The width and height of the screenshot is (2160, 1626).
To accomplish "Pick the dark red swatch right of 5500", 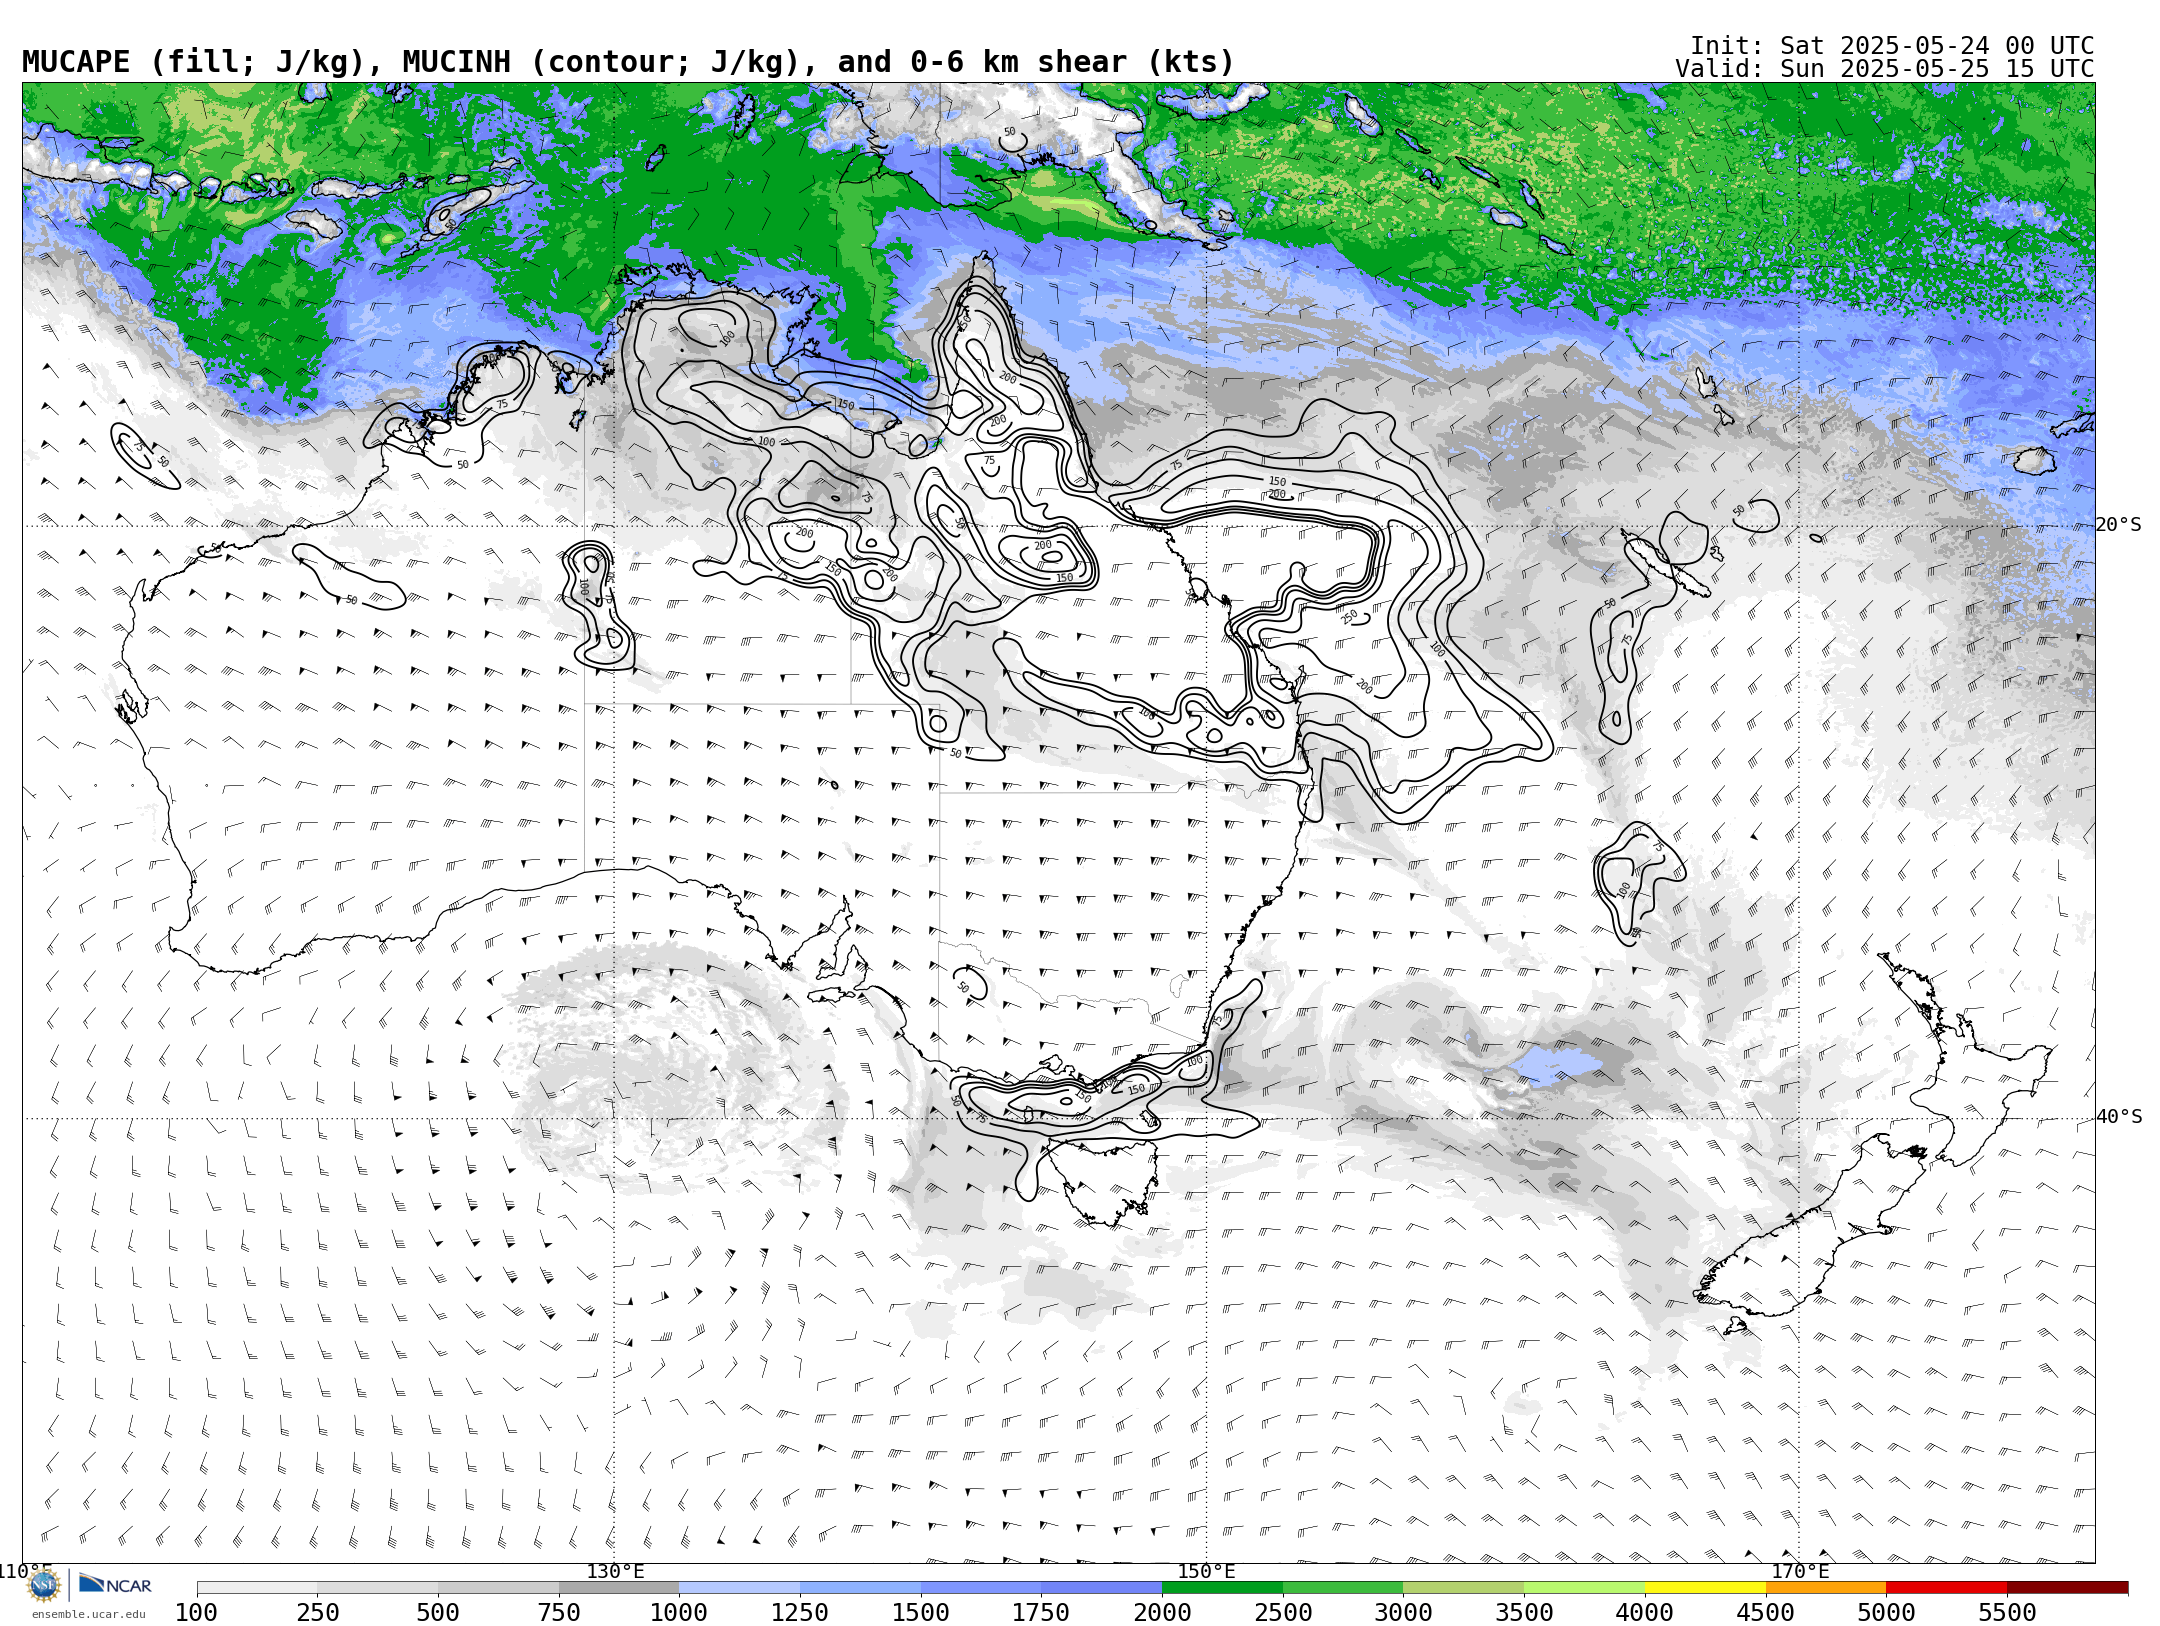I will tap(2067, 1588).
